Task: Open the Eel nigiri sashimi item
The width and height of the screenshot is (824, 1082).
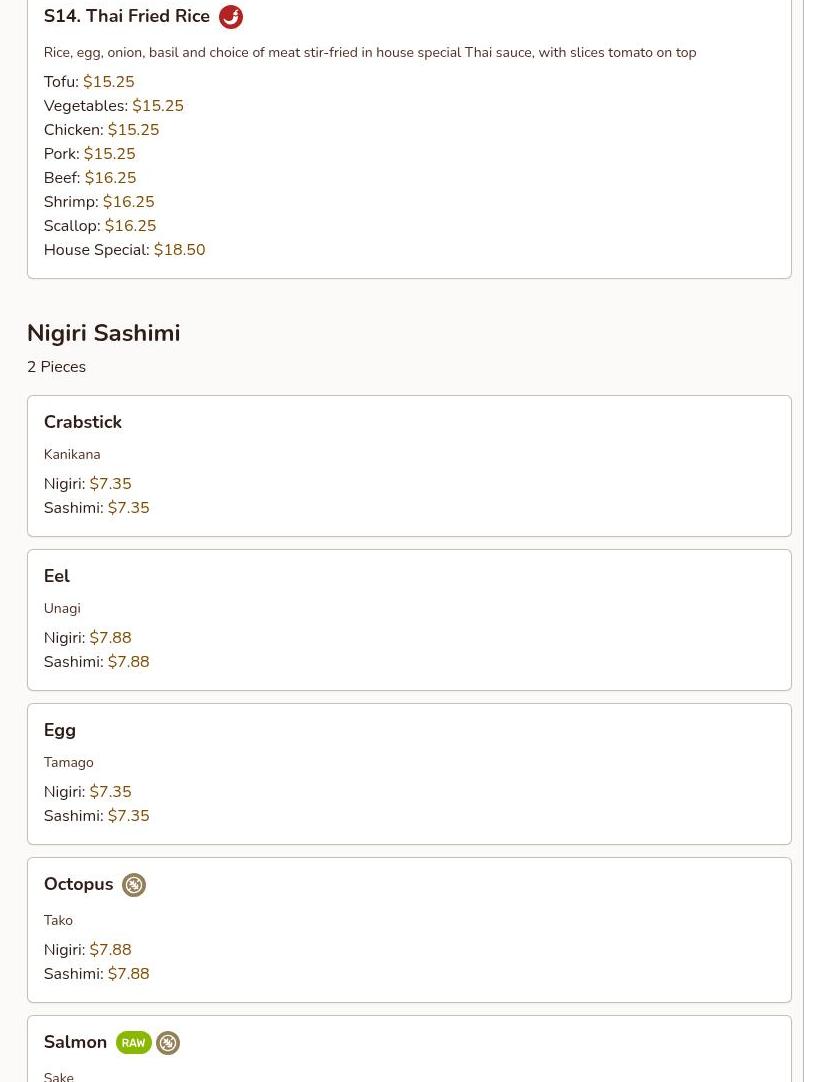Action: (57, 576)
